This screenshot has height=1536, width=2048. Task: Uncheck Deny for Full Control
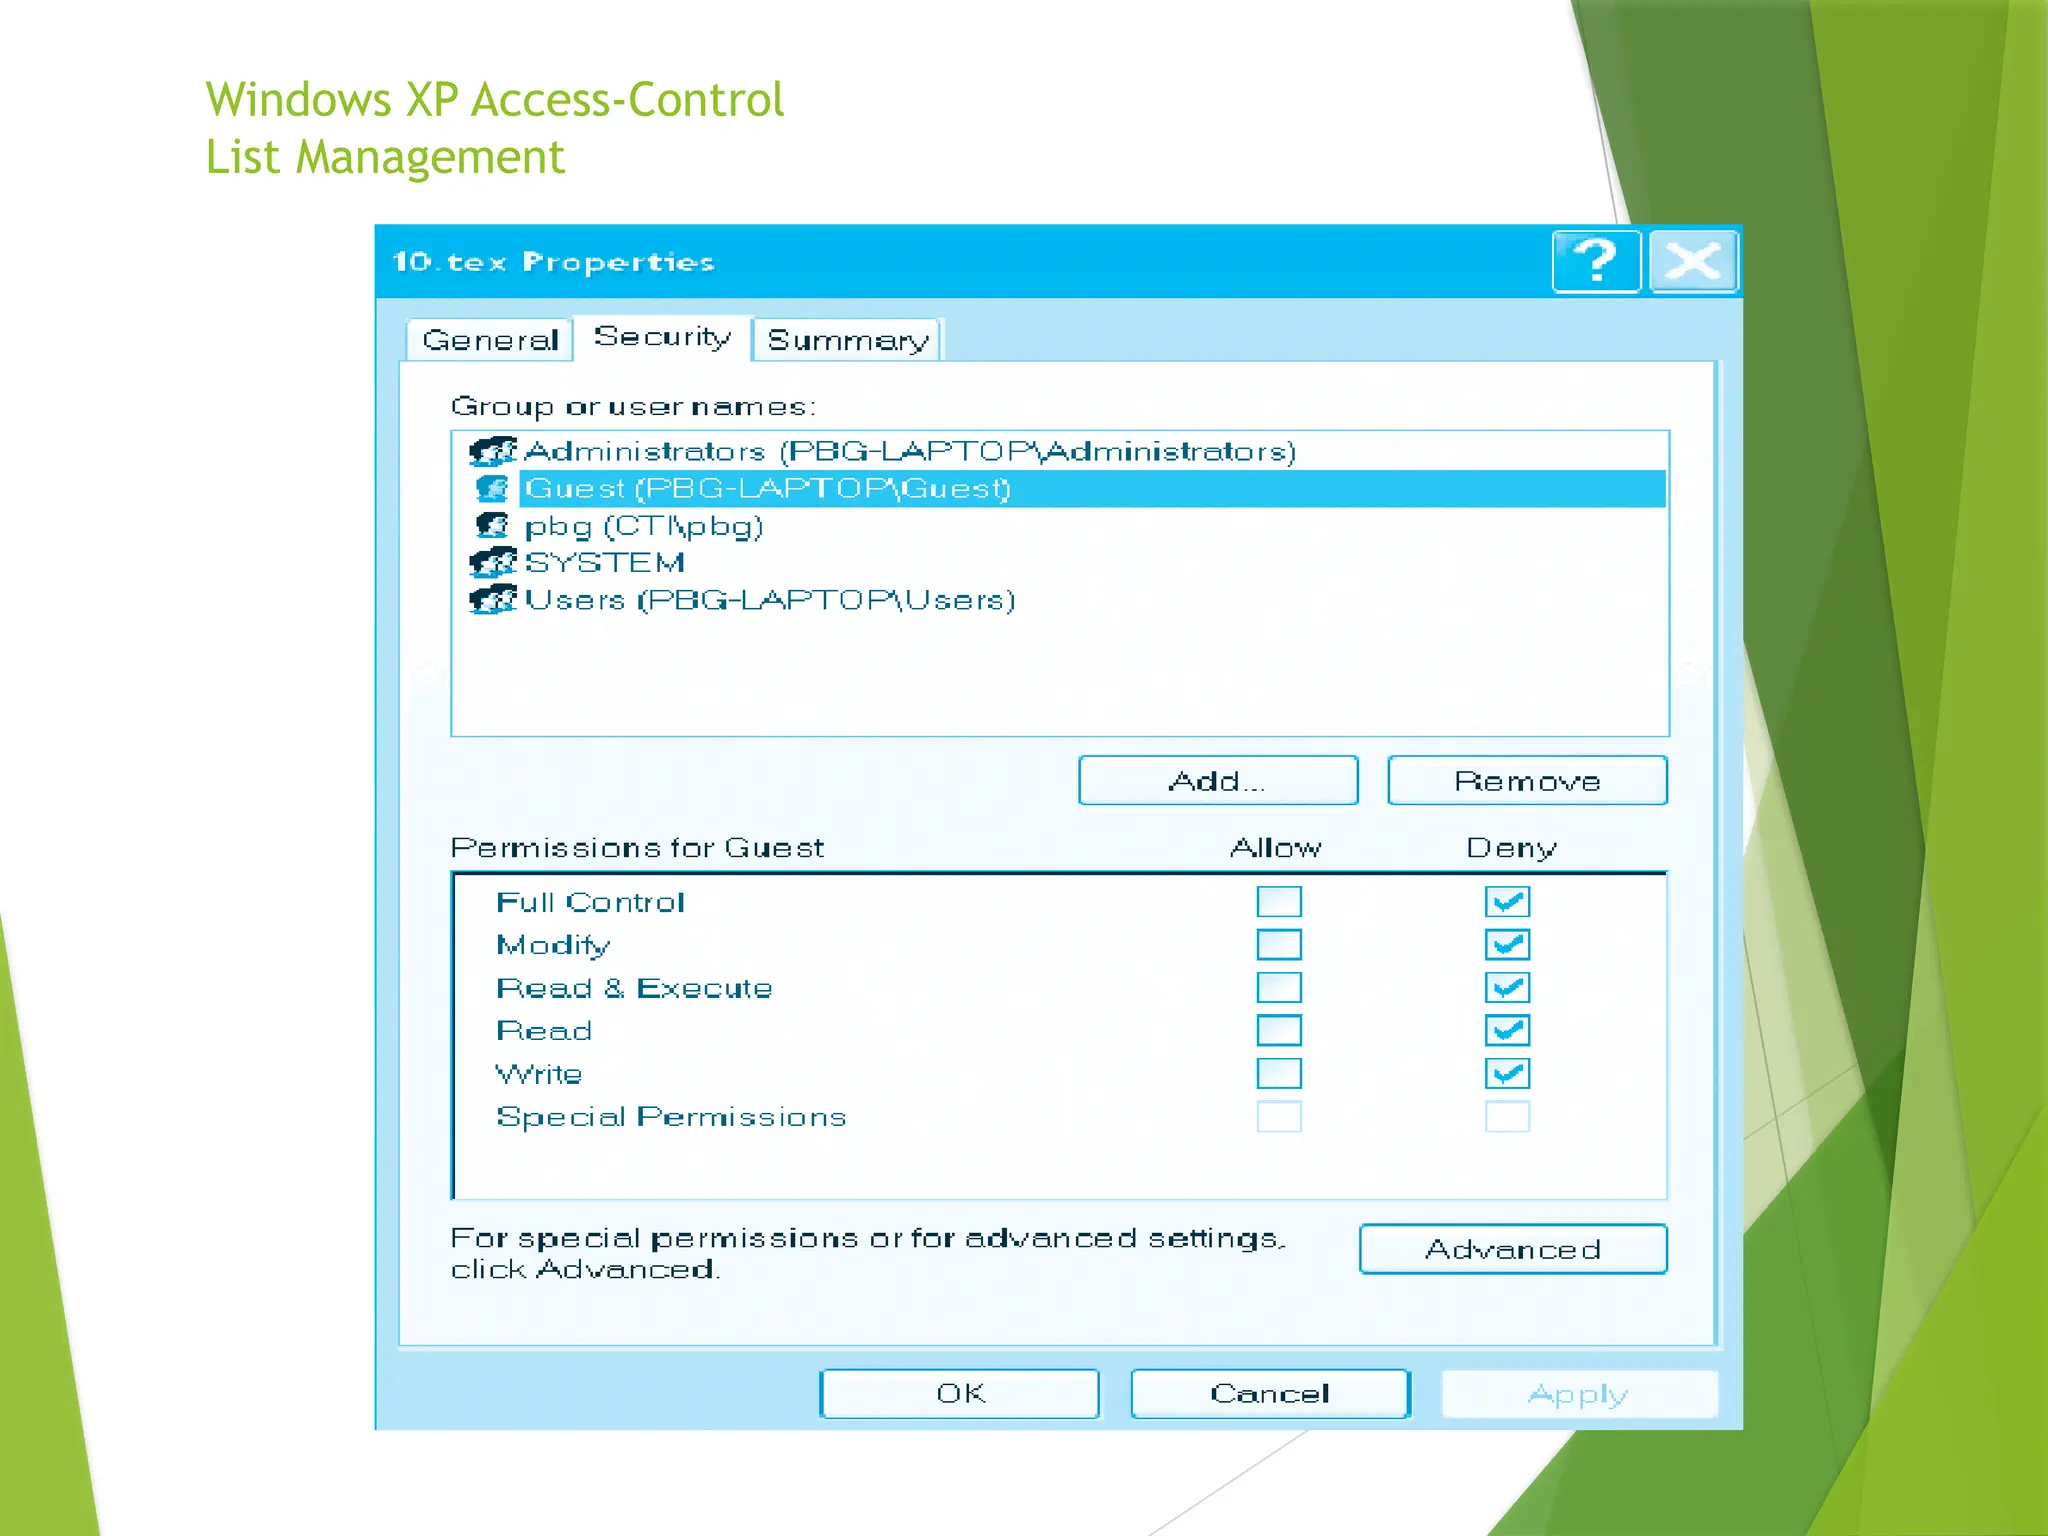click(x=1507, y=902)
